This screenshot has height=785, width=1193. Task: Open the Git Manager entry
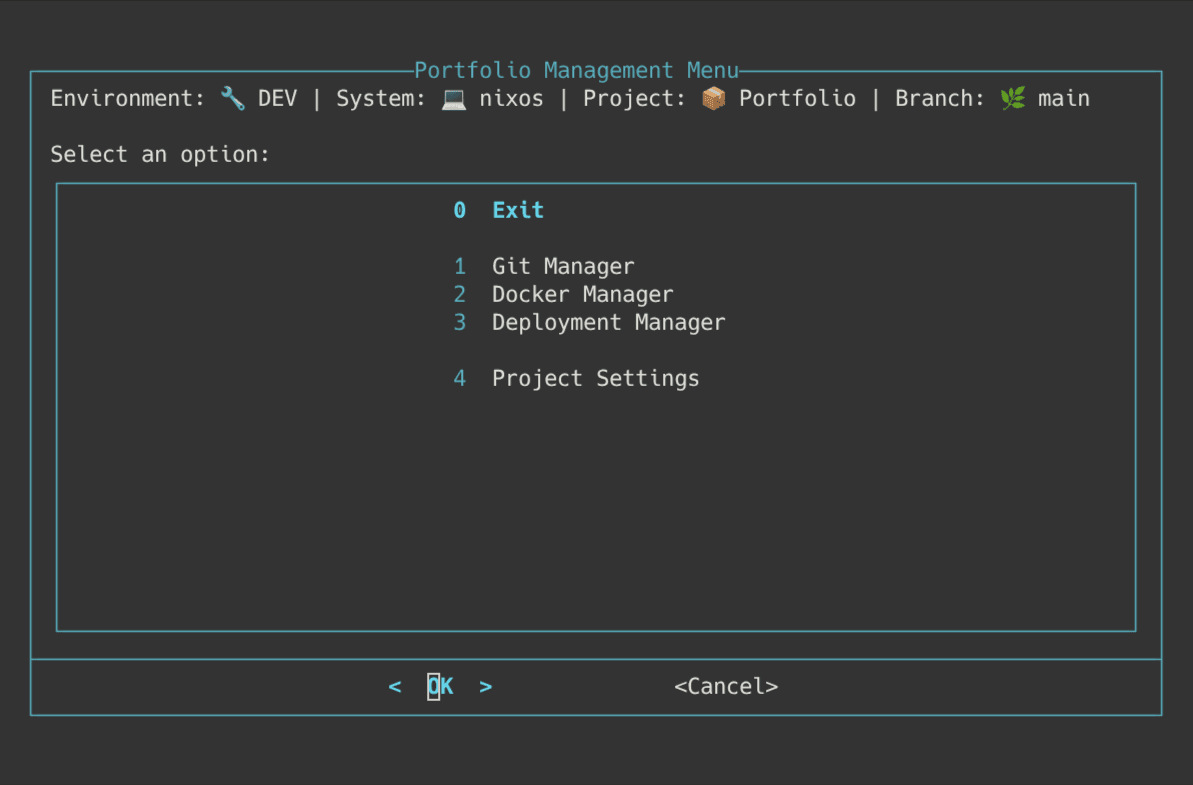(563, 266)
